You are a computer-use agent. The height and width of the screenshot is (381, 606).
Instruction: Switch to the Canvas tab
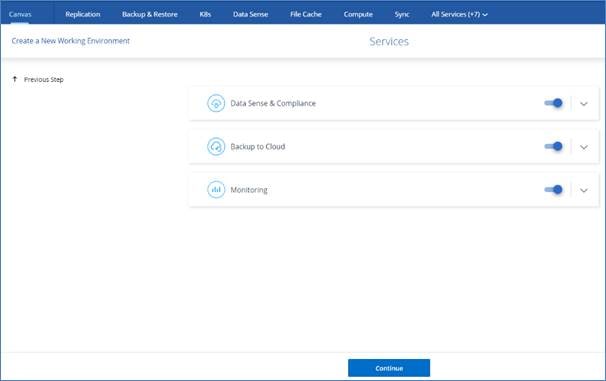20,14
